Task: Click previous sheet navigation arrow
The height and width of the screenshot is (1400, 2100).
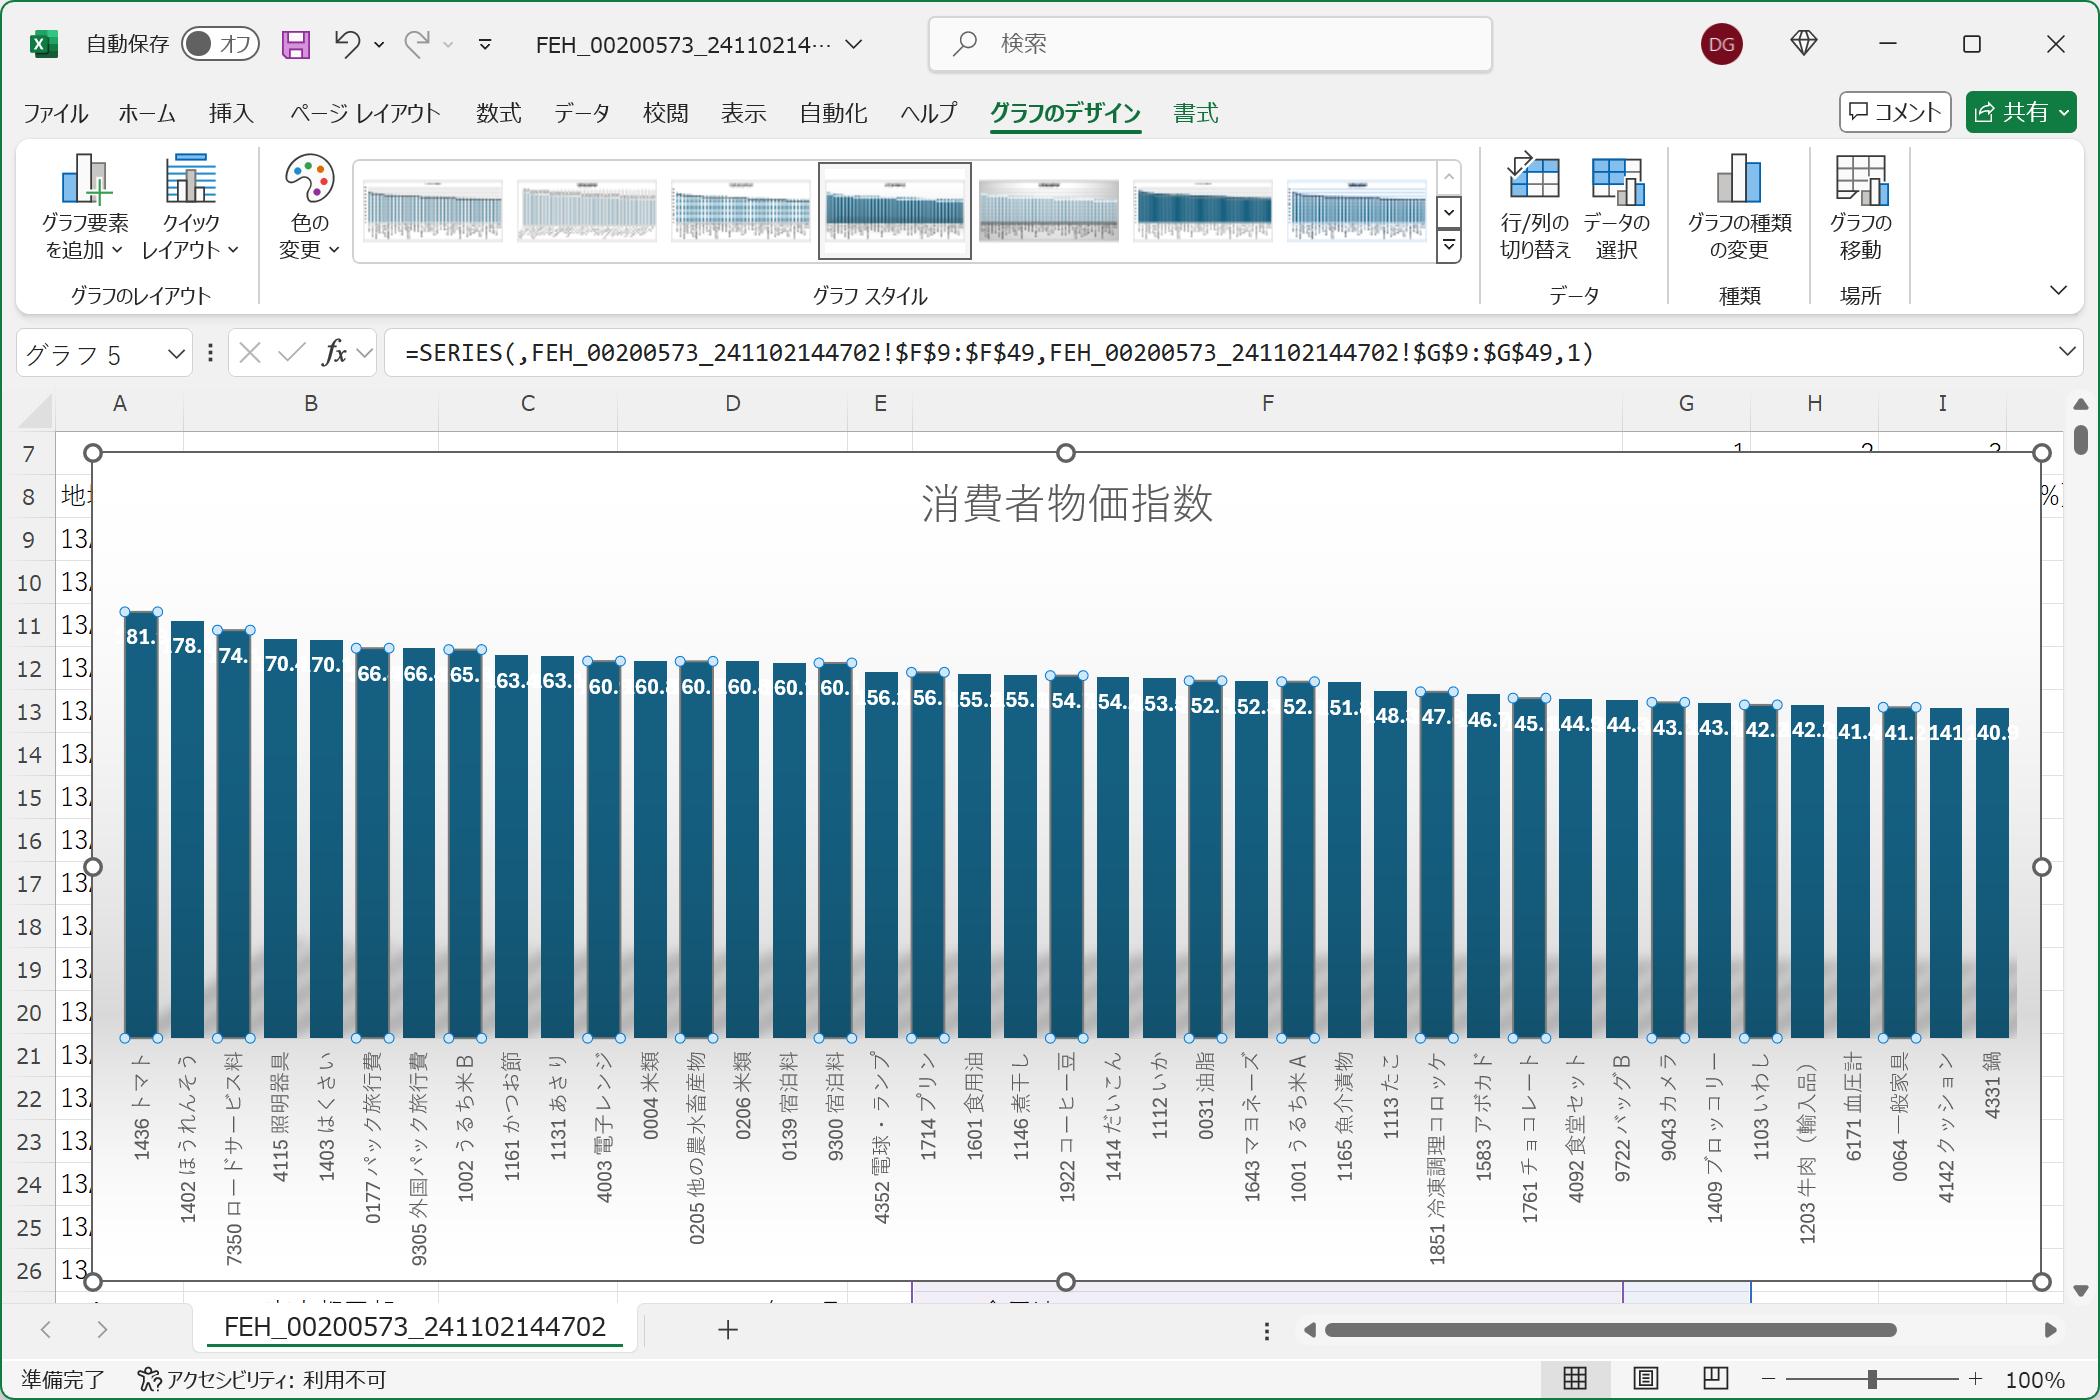Action: pyautogui.click(x=46, y=1329)
